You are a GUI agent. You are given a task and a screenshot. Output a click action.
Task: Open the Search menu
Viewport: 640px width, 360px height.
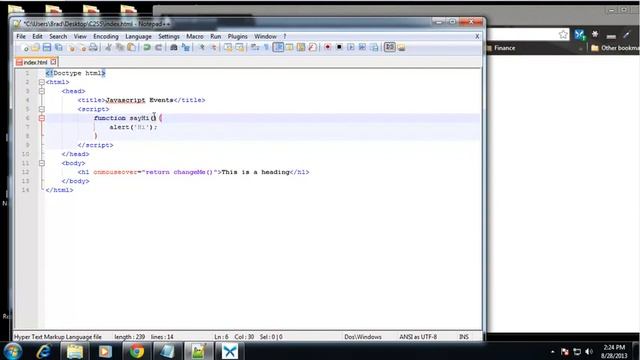58,36
